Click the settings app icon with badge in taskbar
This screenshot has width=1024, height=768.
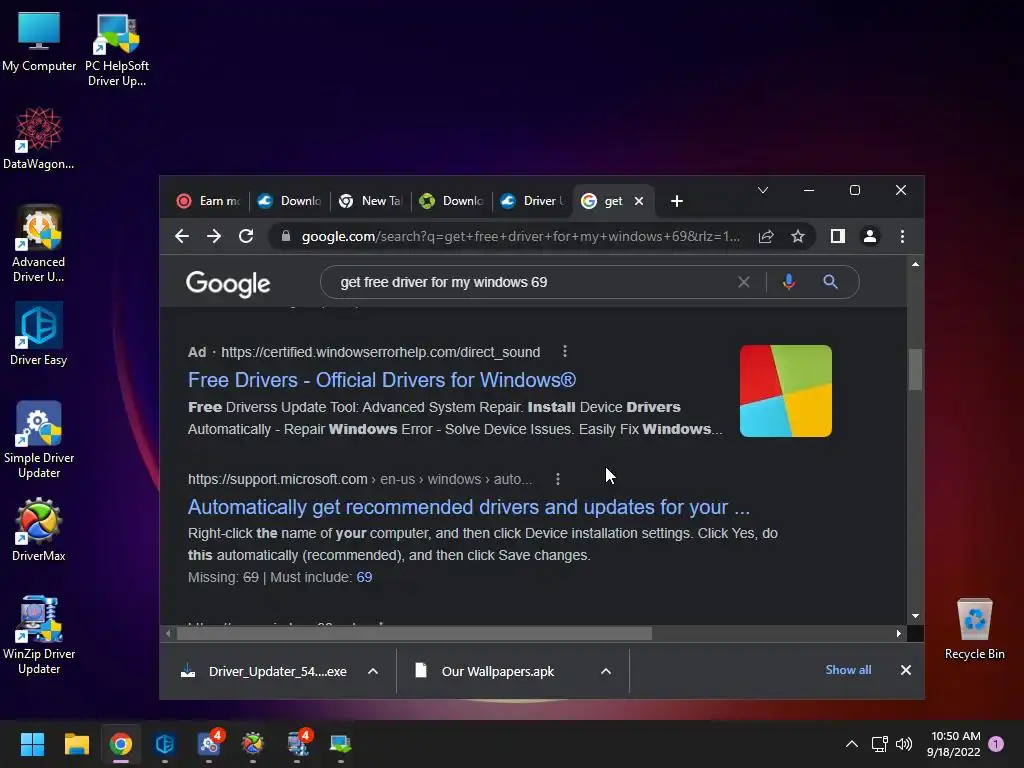pos(209,744)
